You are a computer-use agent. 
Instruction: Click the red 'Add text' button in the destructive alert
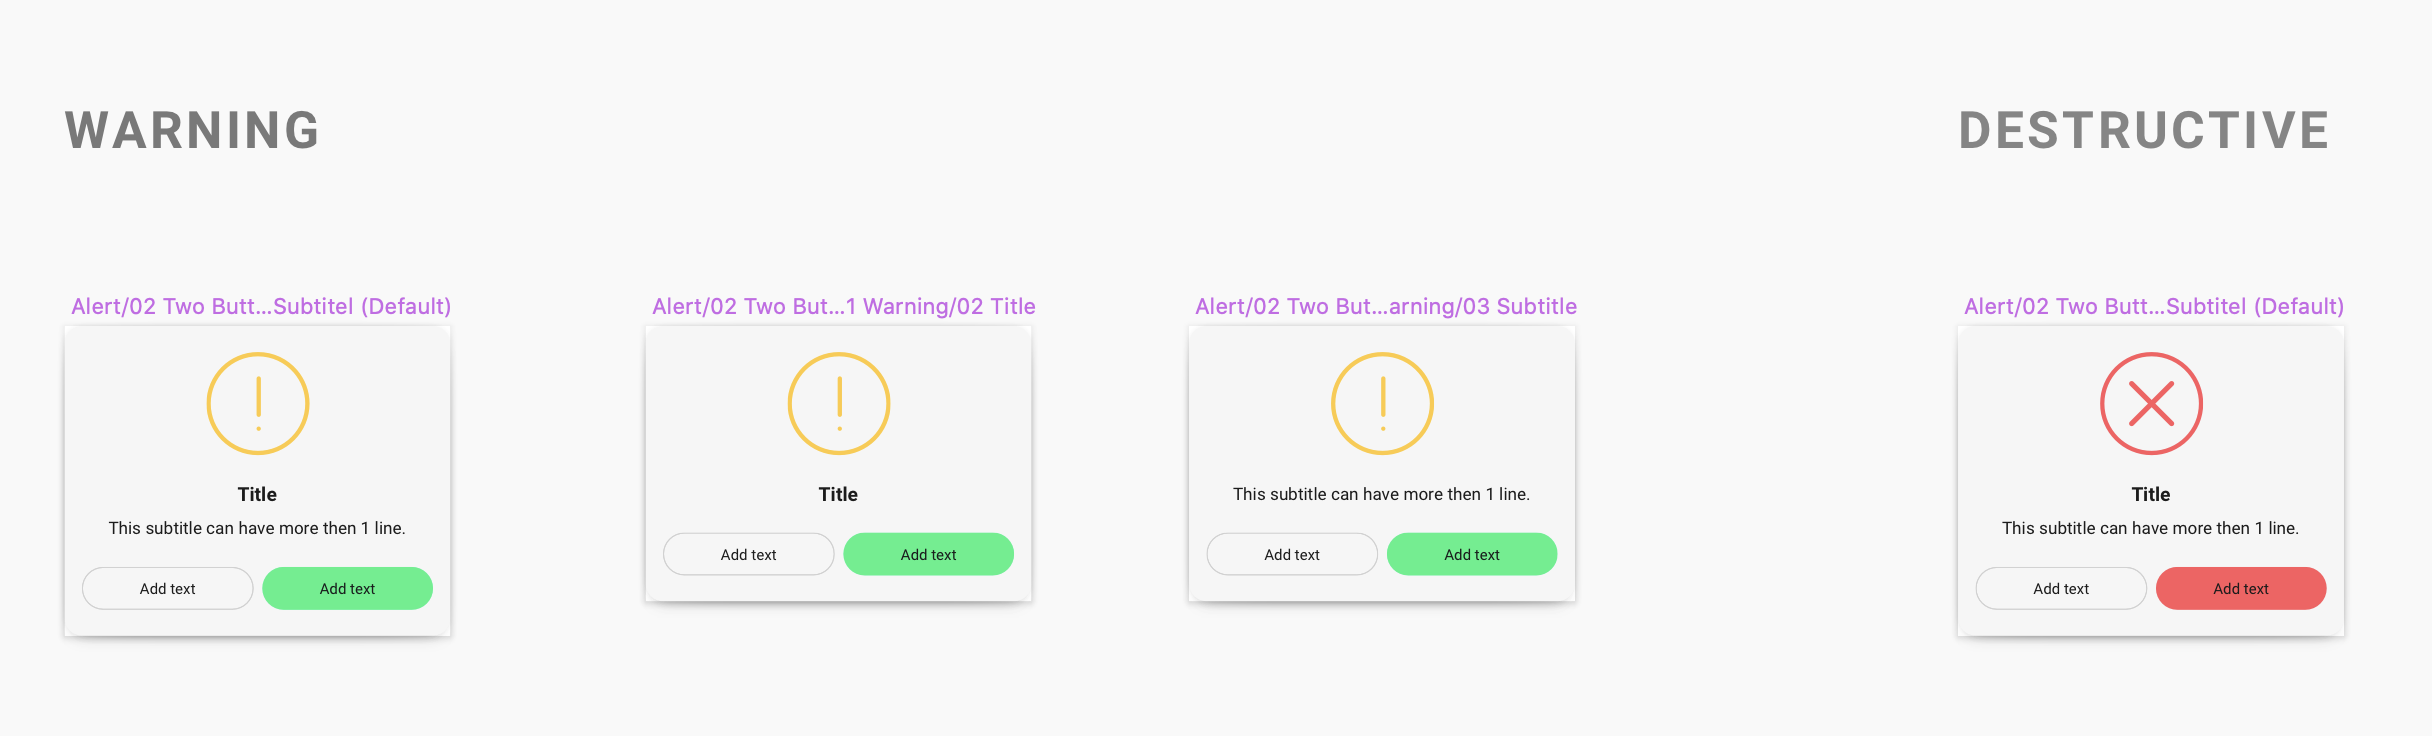(x=2240, y=588)
